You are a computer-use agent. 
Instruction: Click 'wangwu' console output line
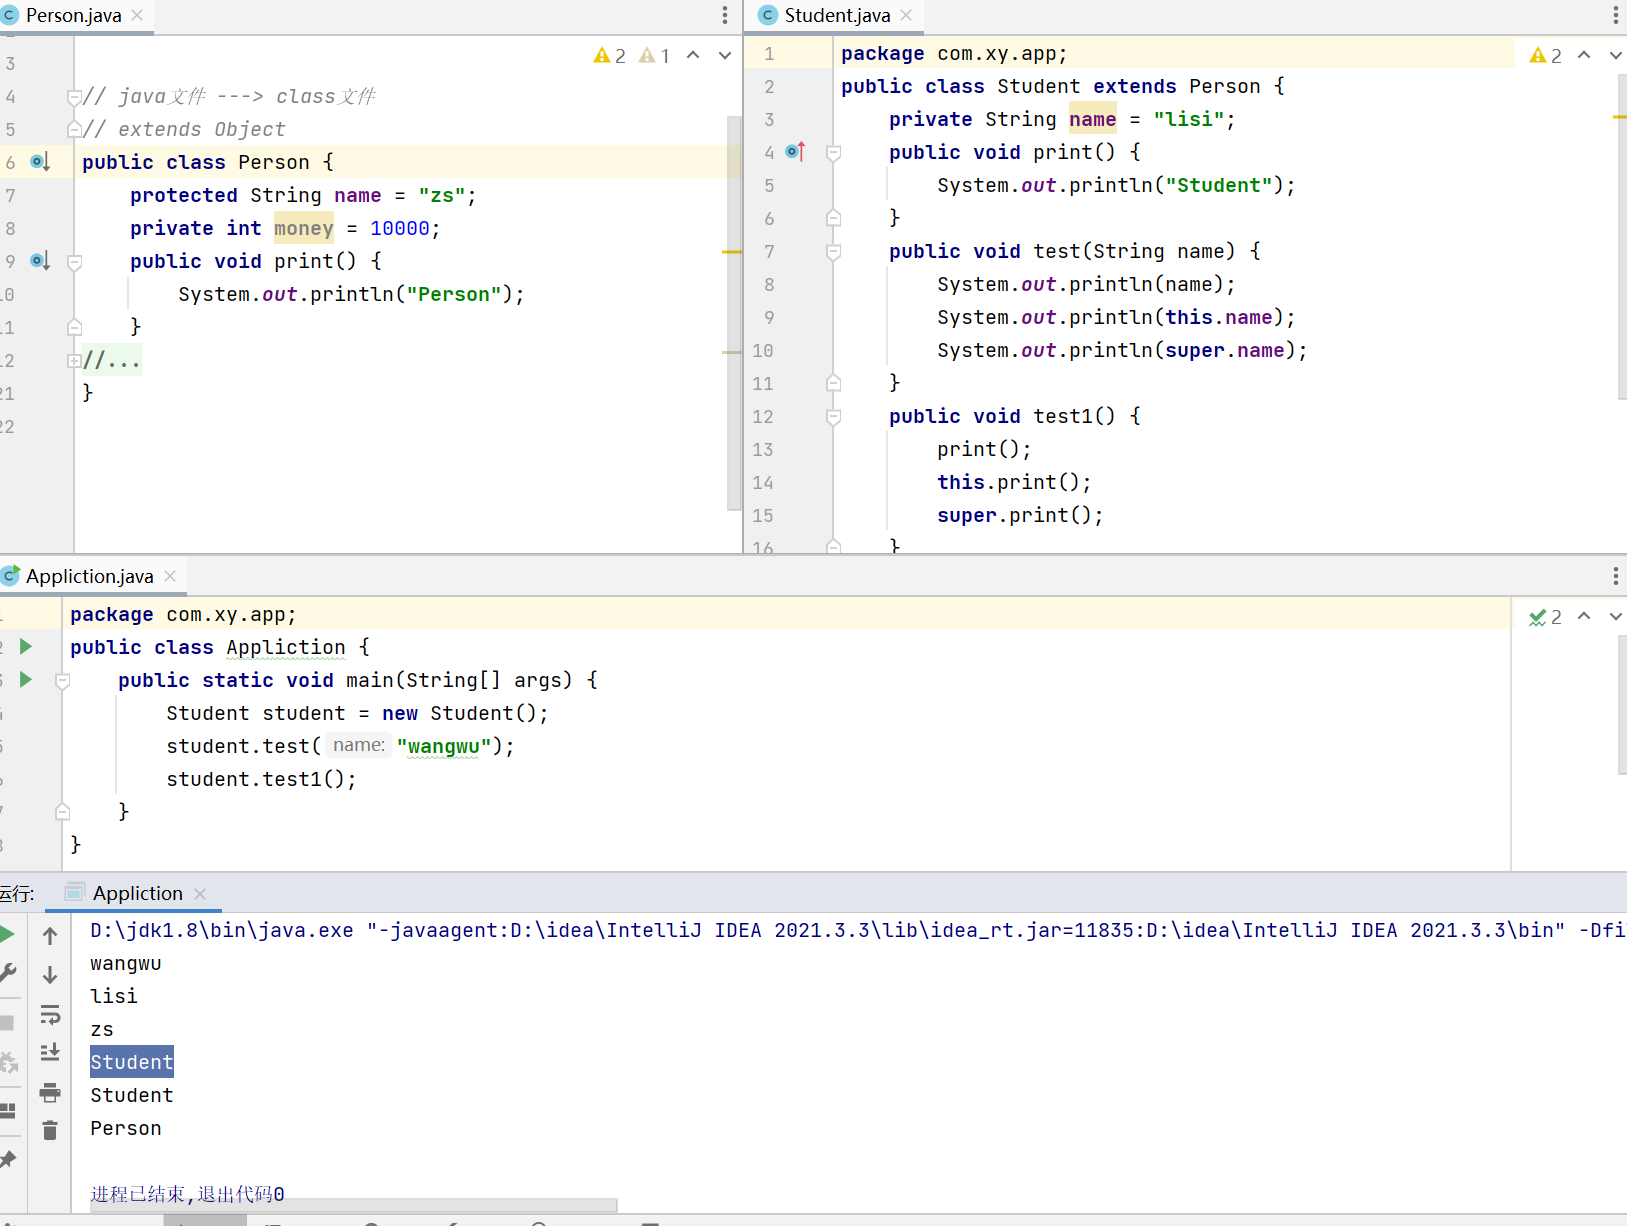[126, 963]
